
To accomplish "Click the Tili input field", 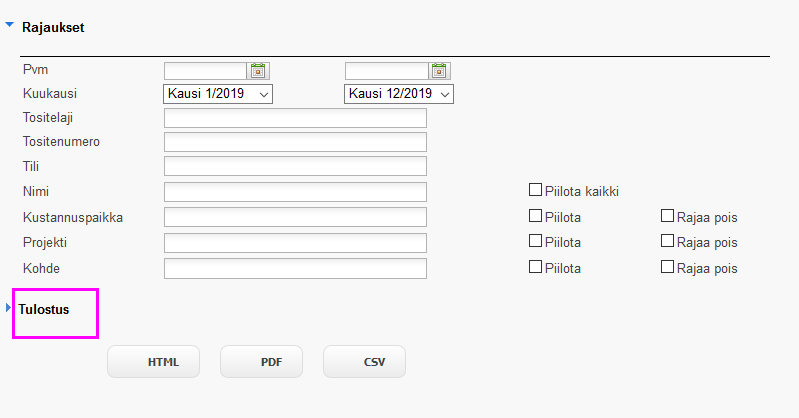I will coord(295,166).
